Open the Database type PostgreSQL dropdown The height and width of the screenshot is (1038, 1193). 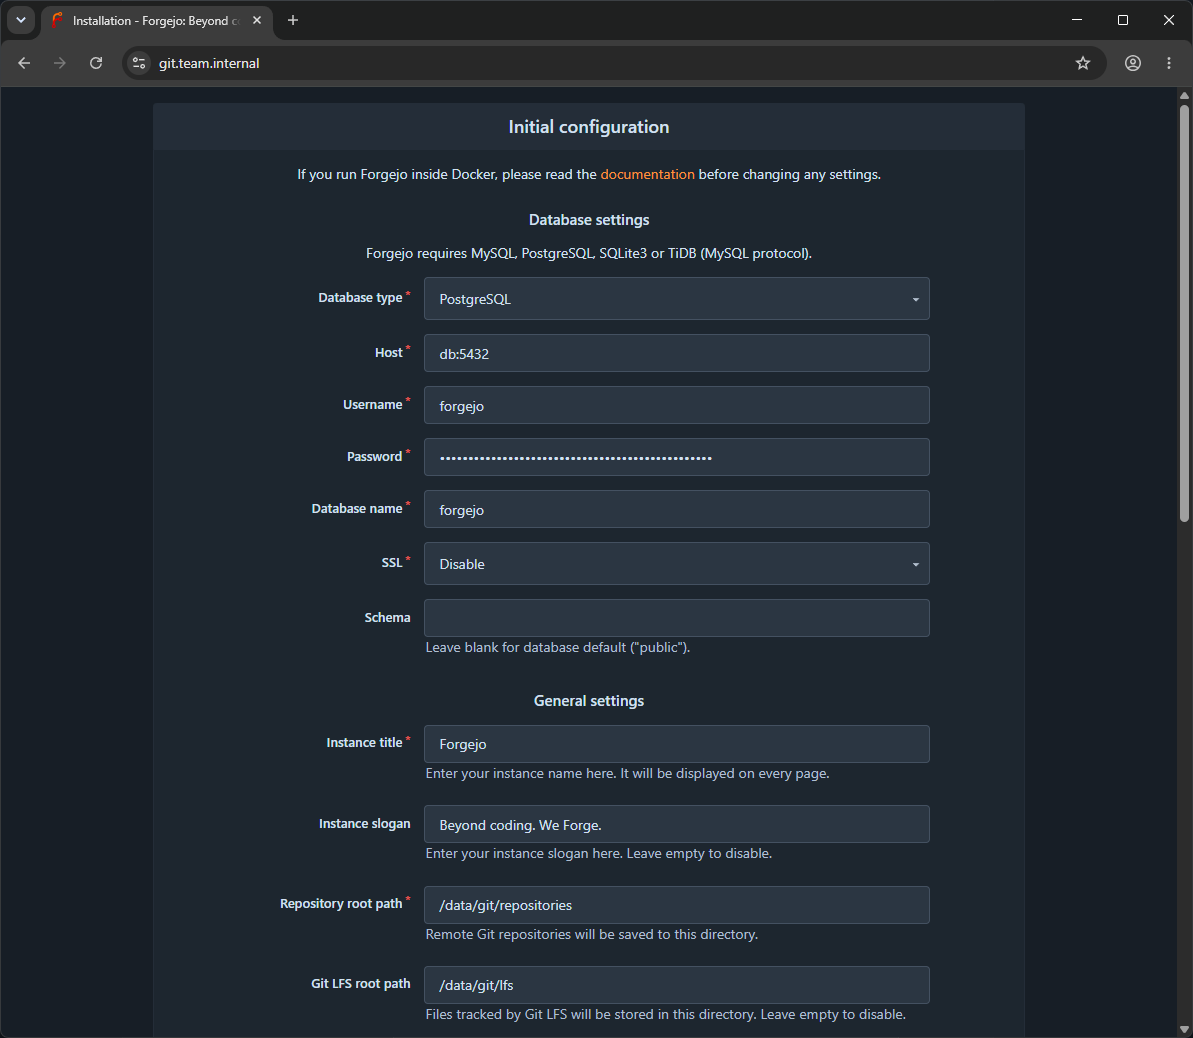click(x=676, y=298)
